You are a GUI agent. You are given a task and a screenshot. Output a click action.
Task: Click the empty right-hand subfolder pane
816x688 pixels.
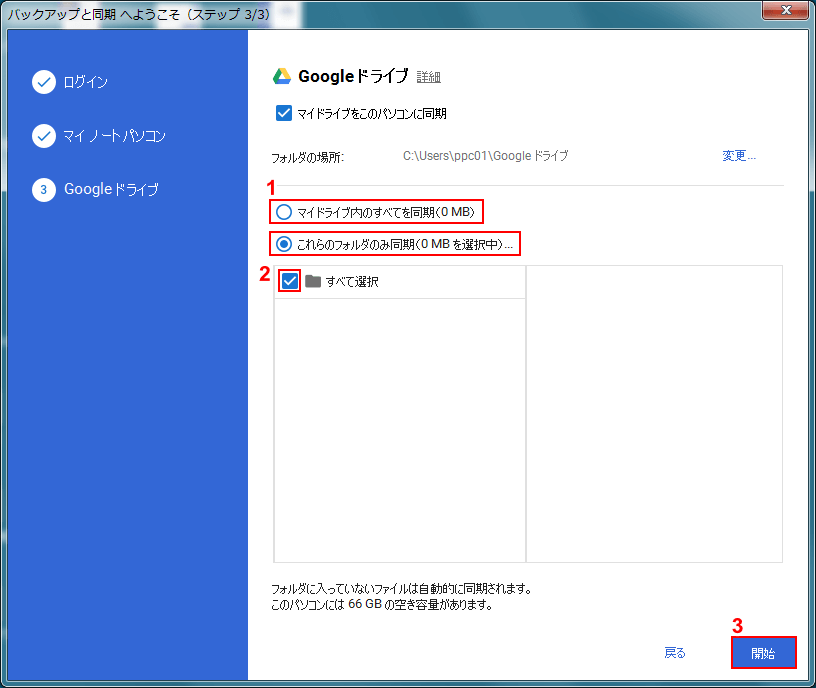coord(654,413)
